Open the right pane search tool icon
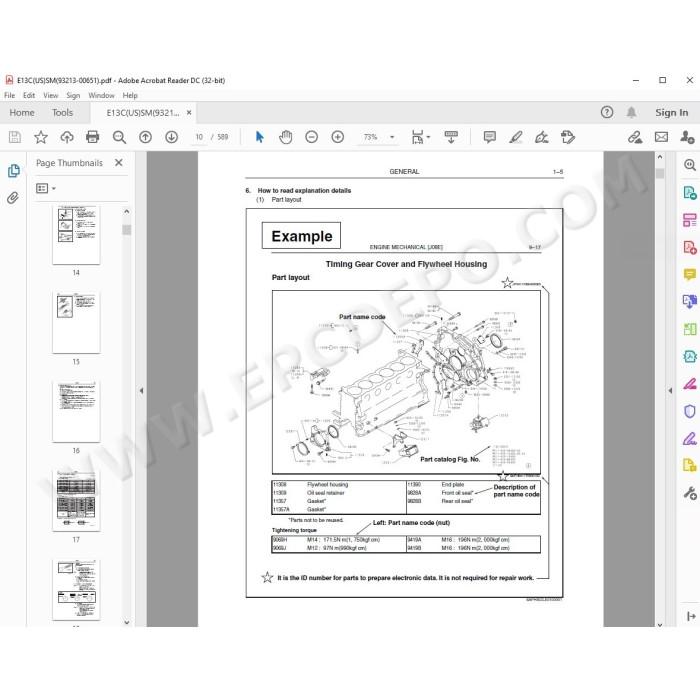700x700 pixels. [x=690, y=165]
